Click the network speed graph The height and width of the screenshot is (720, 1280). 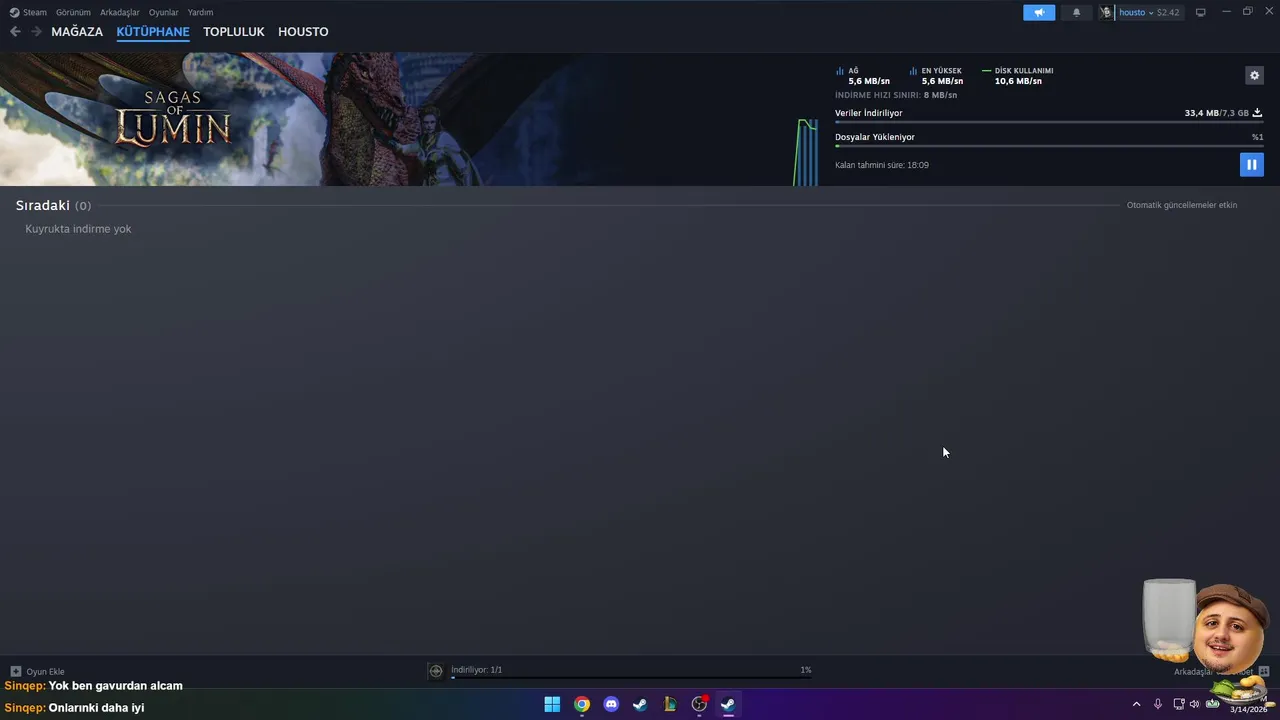pos(806,152)
